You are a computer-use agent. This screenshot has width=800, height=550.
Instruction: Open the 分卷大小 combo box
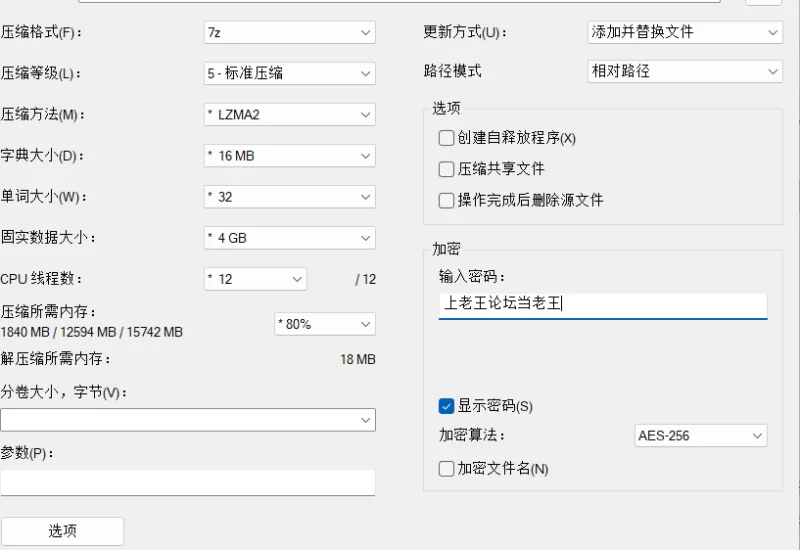(x=188, y=420)
